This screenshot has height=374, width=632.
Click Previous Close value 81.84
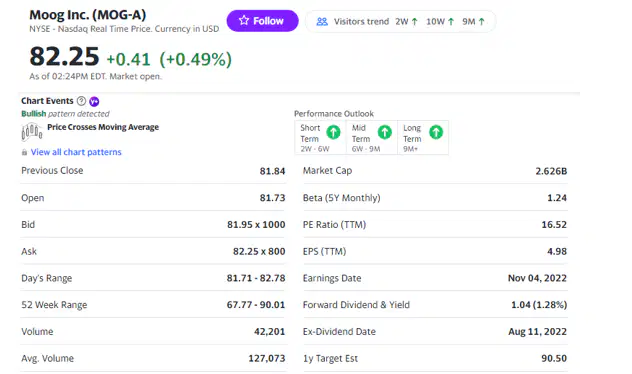click(x=272, y=171)
